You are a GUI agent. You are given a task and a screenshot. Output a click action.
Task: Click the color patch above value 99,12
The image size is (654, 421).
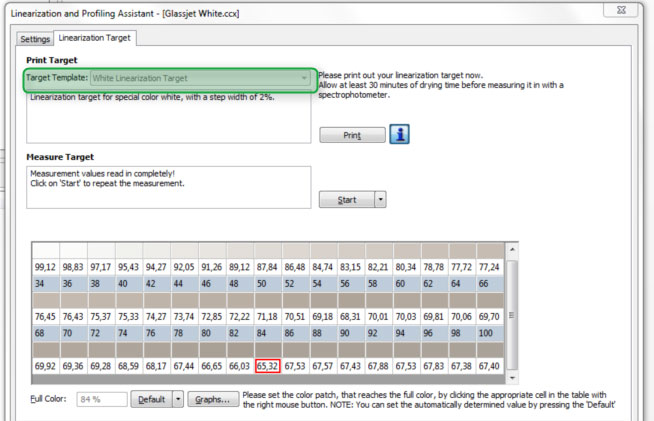point(45,249)
